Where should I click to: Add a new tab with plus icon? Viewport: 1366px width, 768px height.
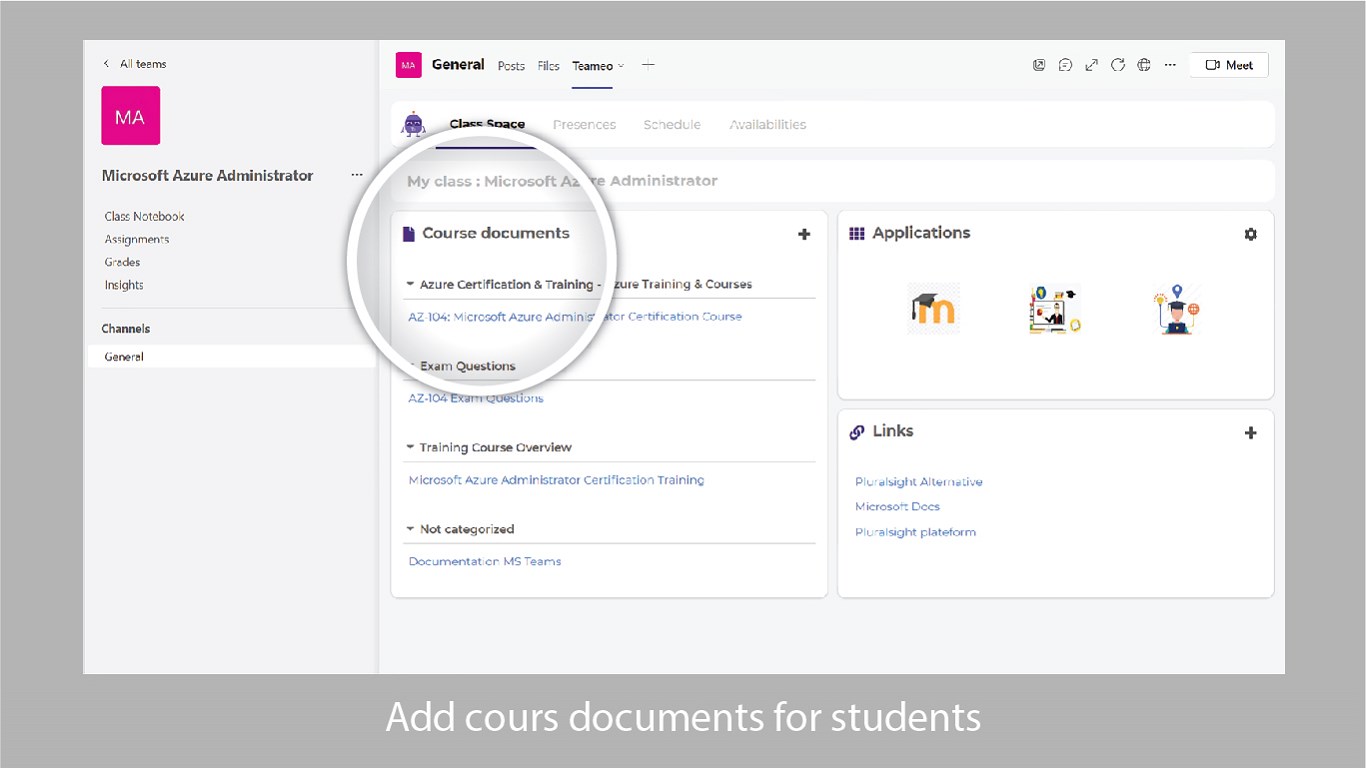[x=648, y=65]
